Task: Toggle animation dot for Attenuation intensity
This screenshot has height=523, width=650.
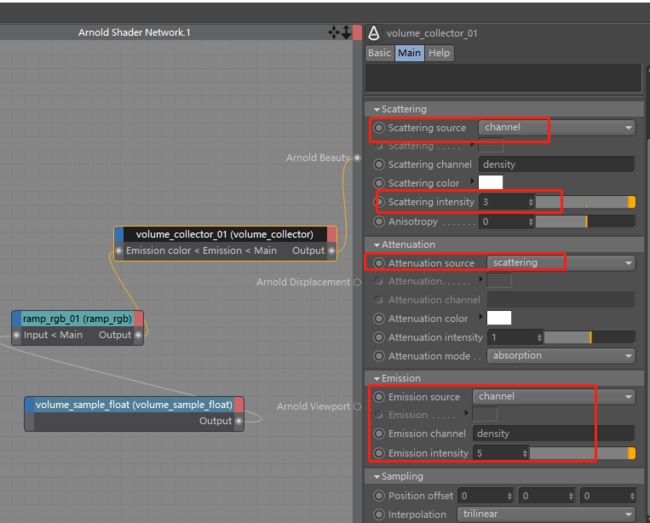Action: [379, 338]
